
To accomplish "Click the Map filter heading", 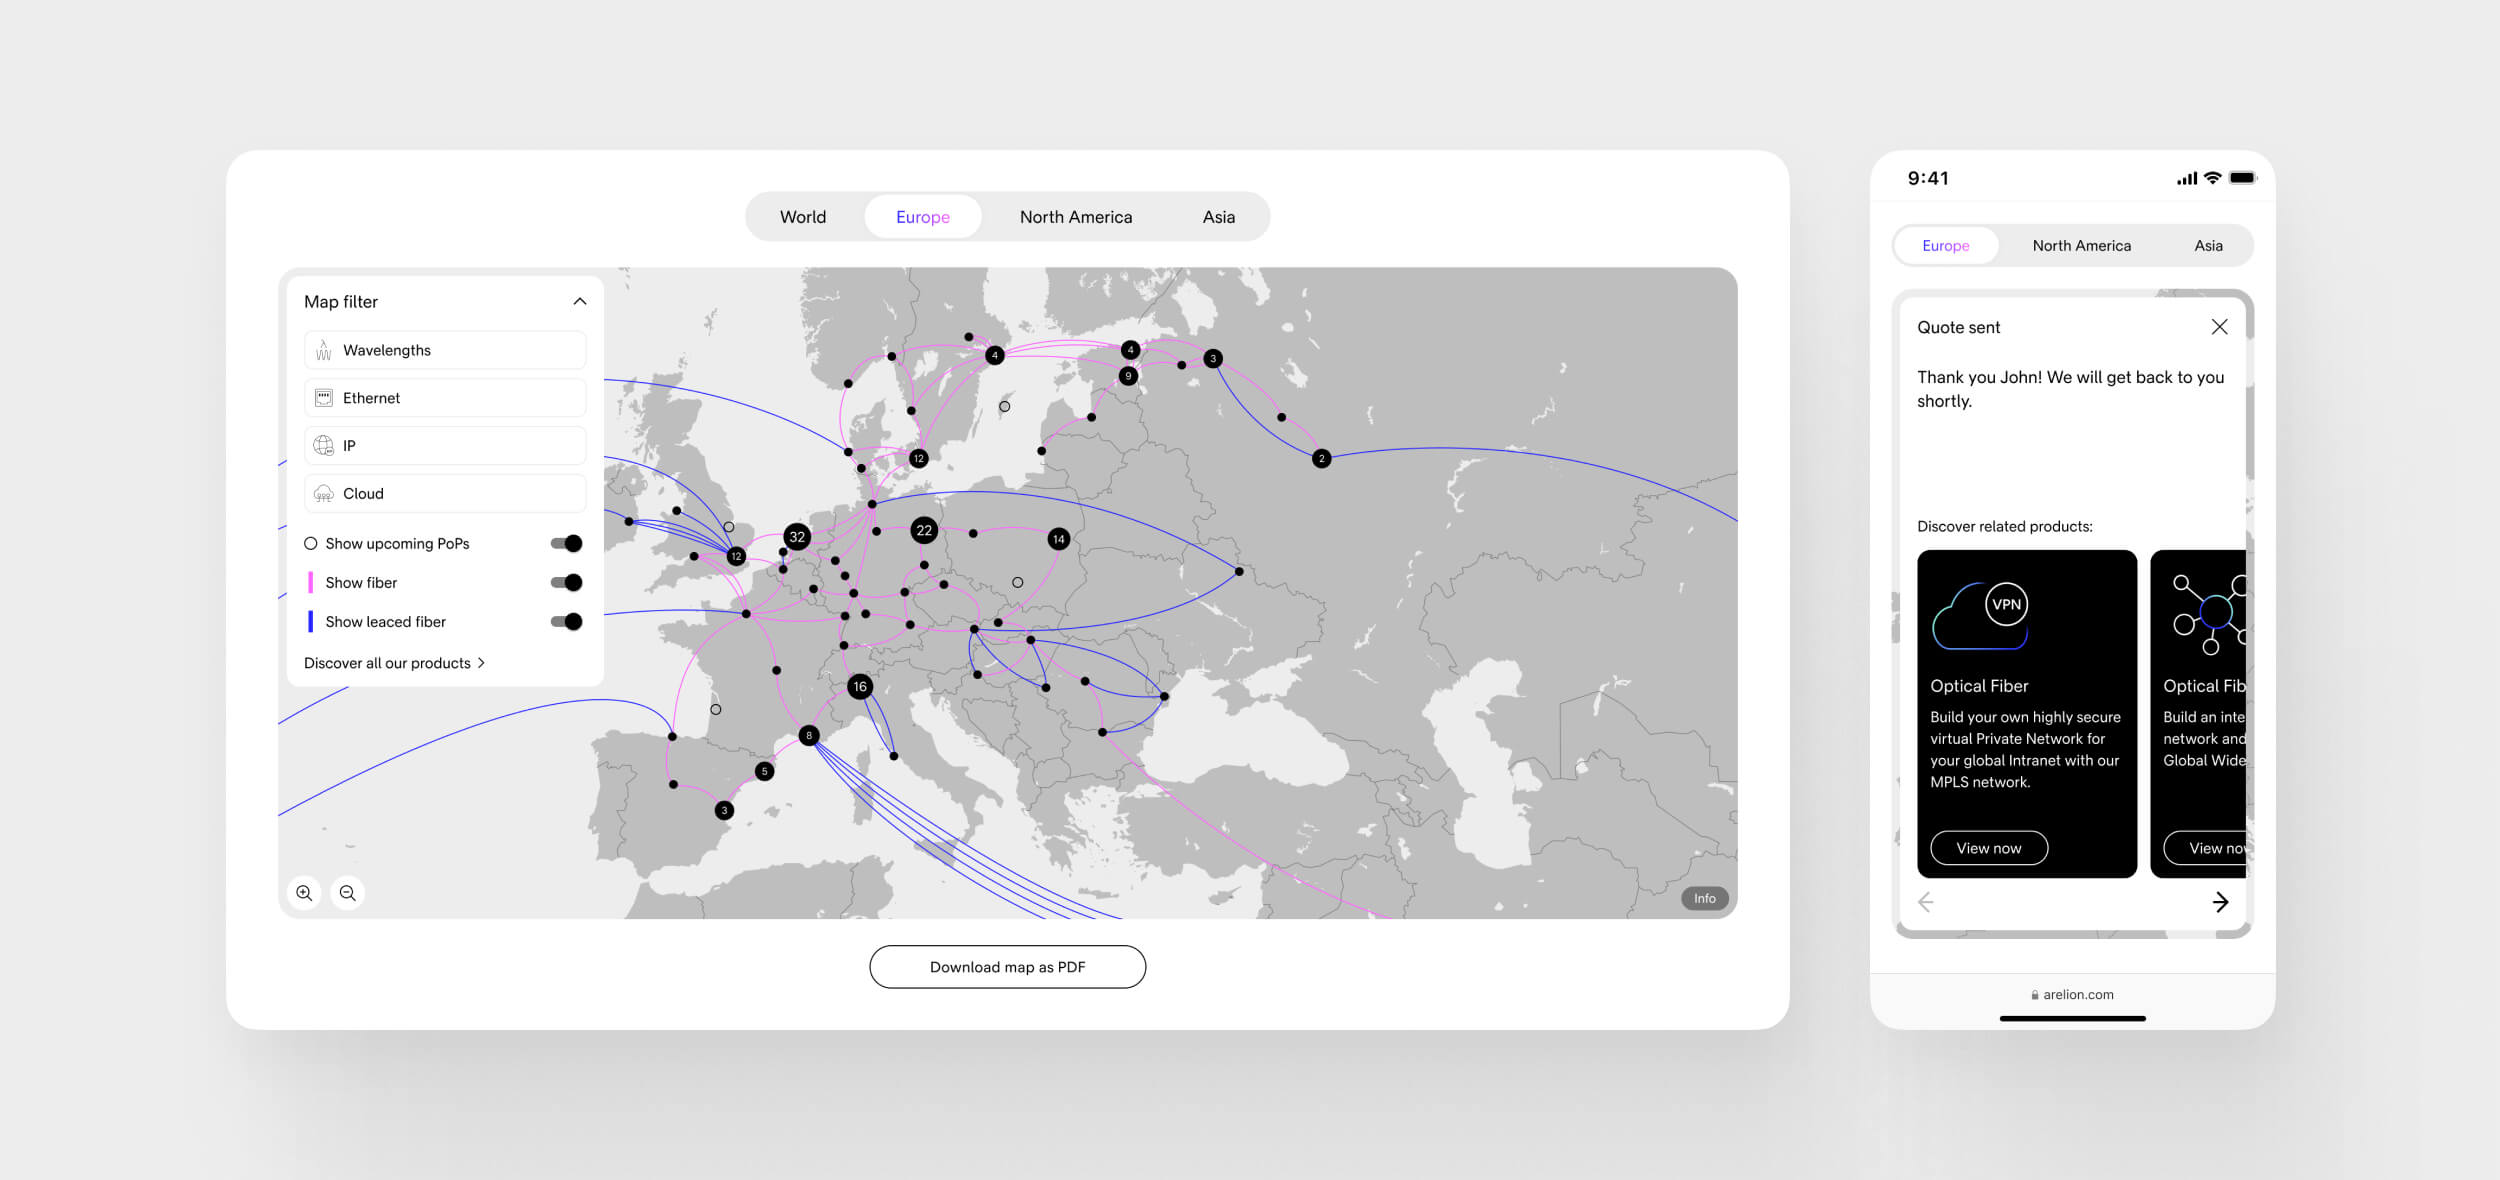I will pyautogui.click(x=341, y=302).
